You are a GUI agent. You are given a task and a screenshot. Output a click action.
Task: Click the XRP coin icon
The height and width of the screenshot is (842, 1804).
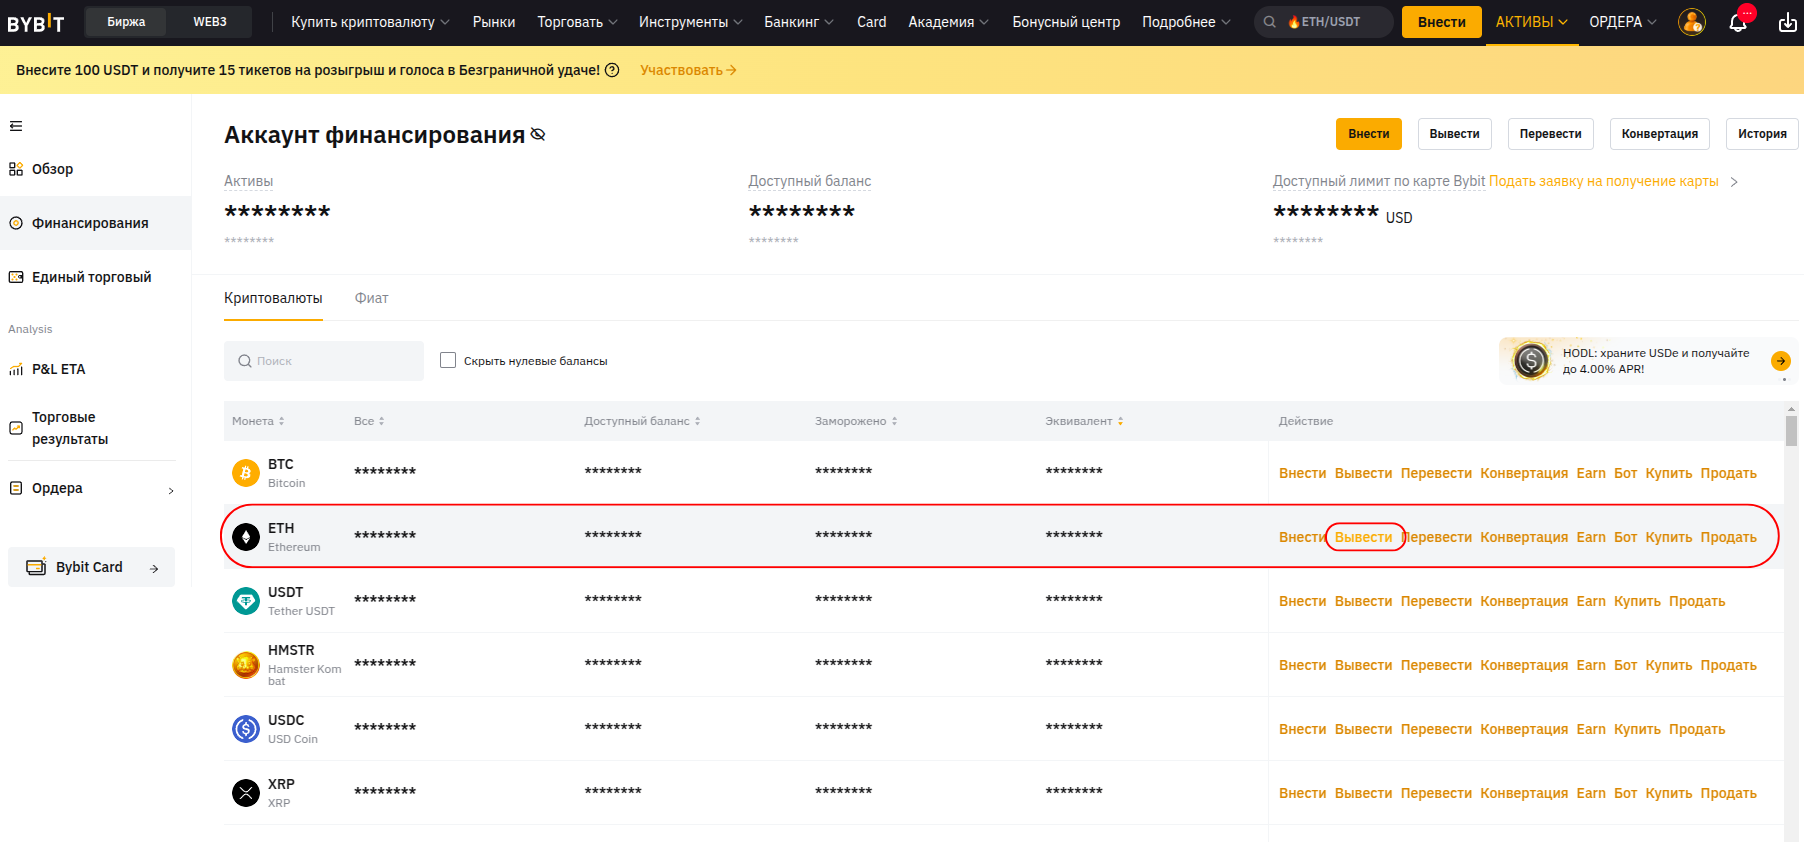point(246,793)
